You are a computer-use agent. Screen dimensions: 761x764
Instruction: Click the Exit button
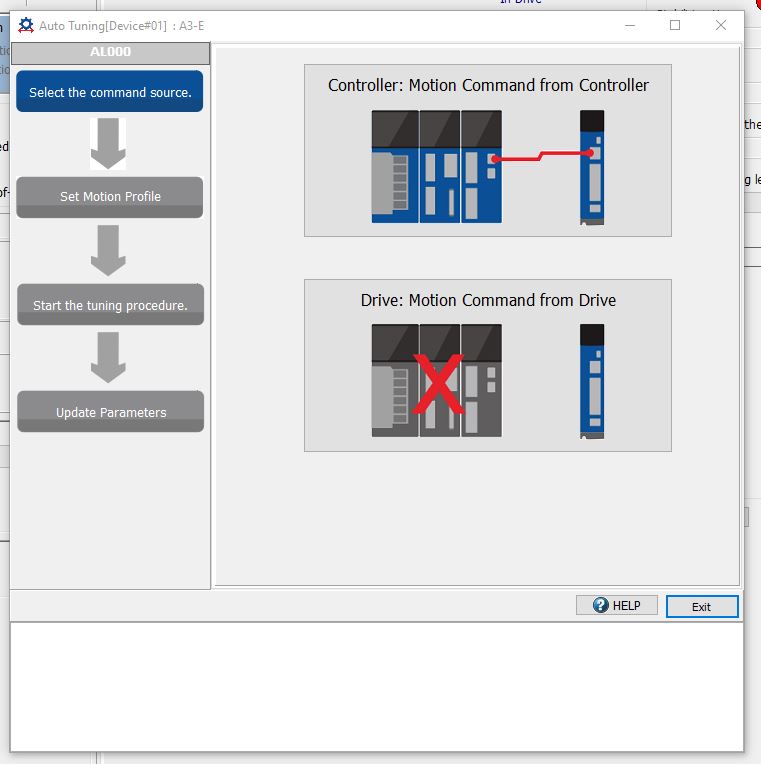pos(702,607)
